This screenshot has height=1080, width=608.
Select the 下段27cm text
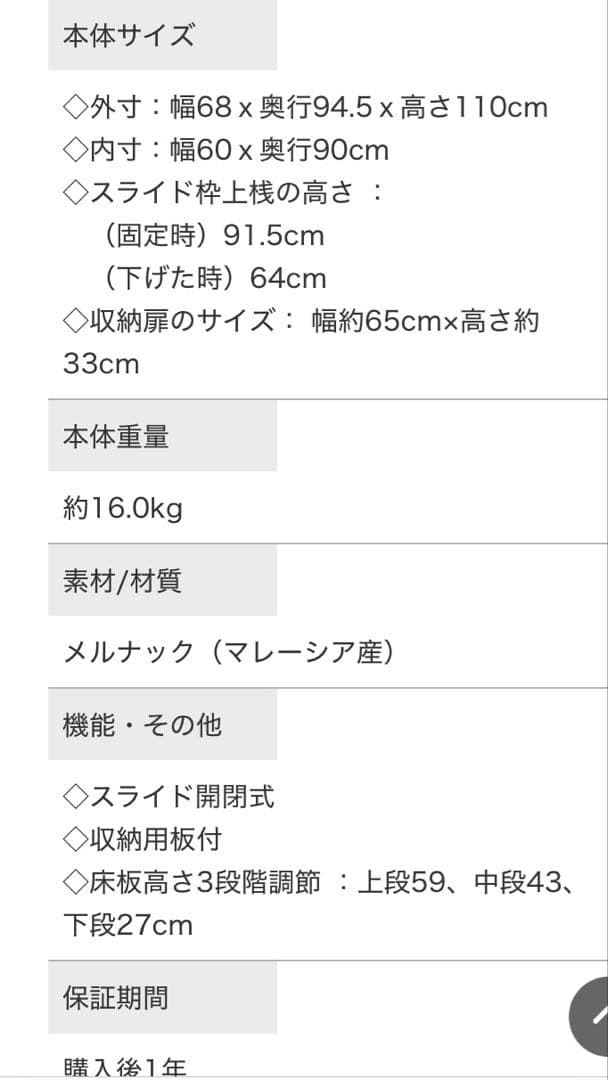[x=128, y=925]
